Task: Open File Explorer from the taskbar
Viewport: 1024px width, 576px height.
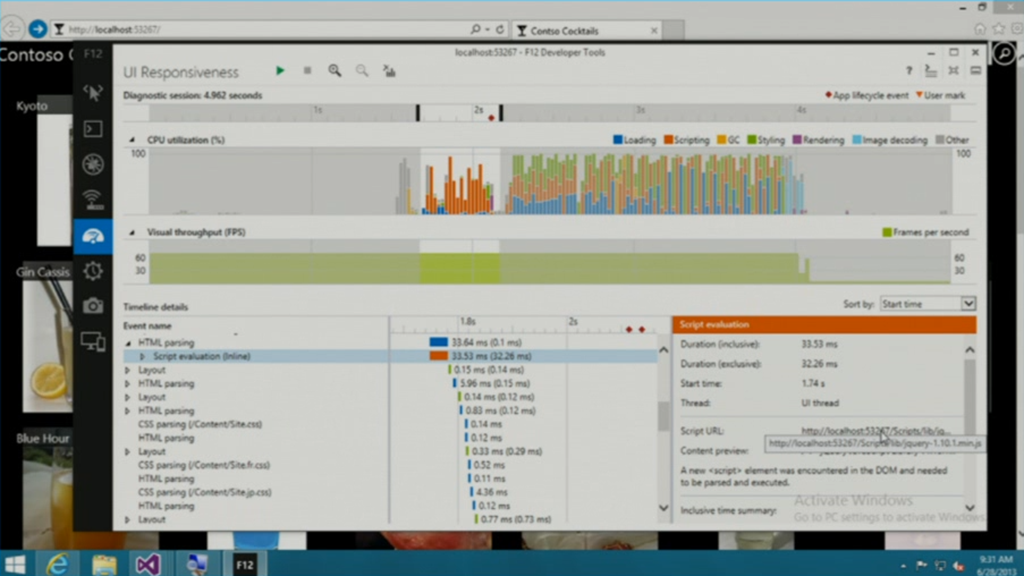Action: coord(104,564)
